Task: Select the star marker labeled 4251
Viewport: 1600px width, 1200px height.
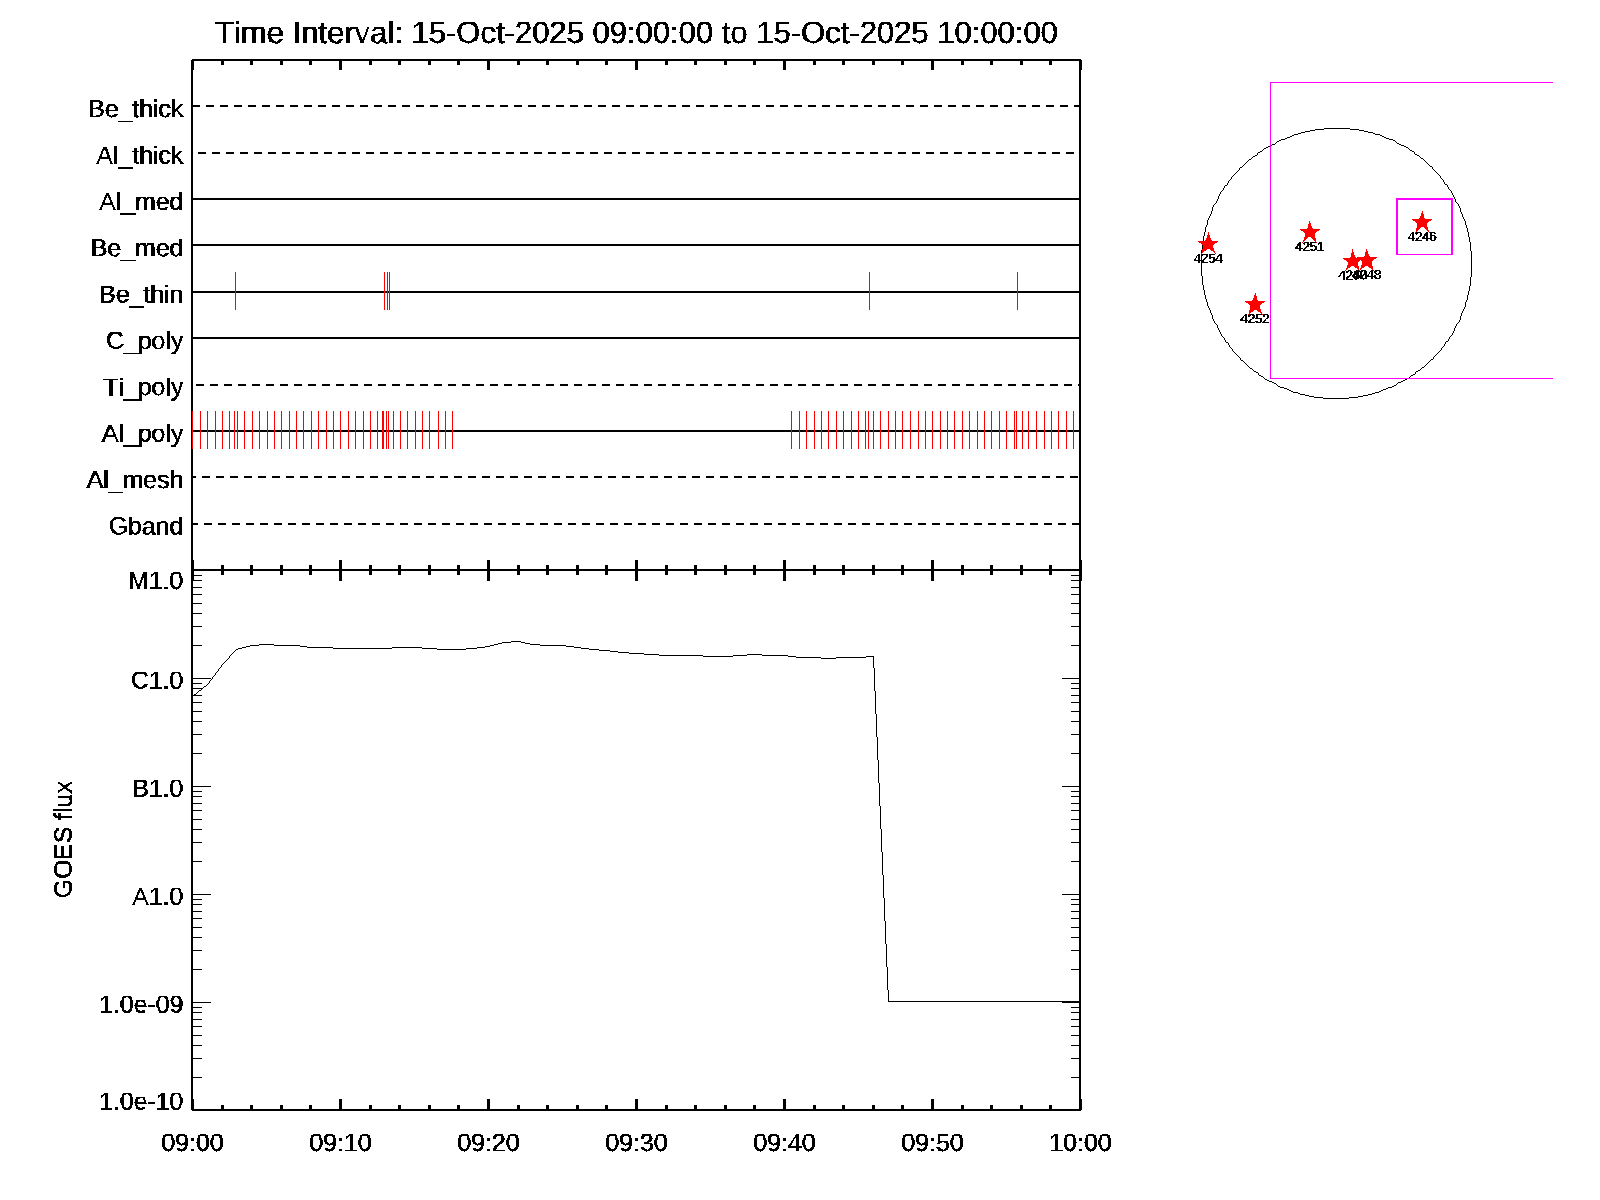Action: coord(1309,232)
